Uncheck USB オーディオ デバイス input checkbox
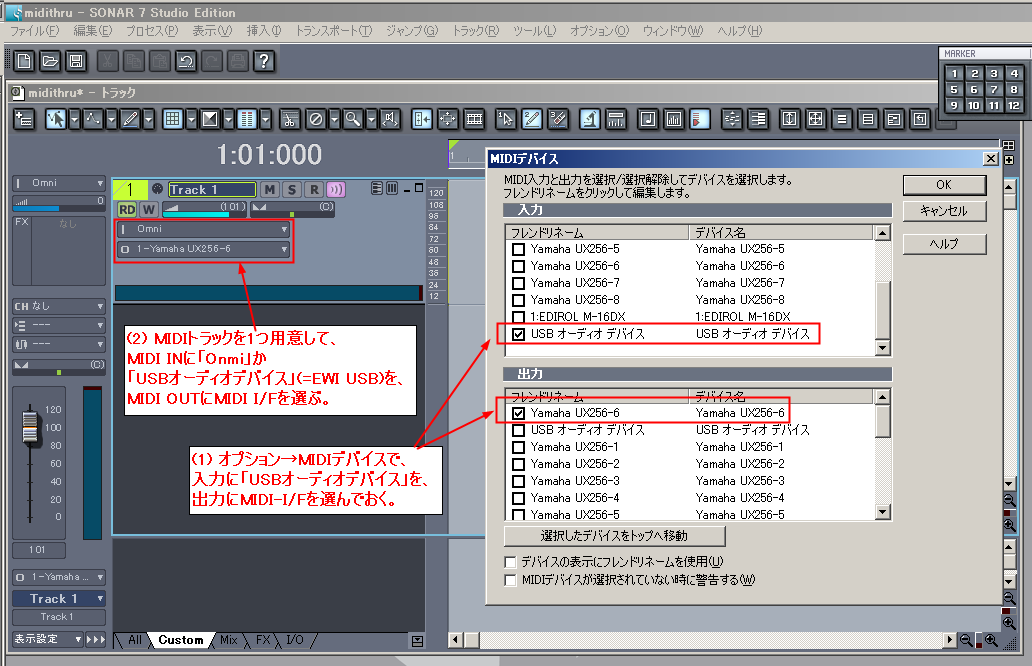1032x666 pixels. [519, 334]
